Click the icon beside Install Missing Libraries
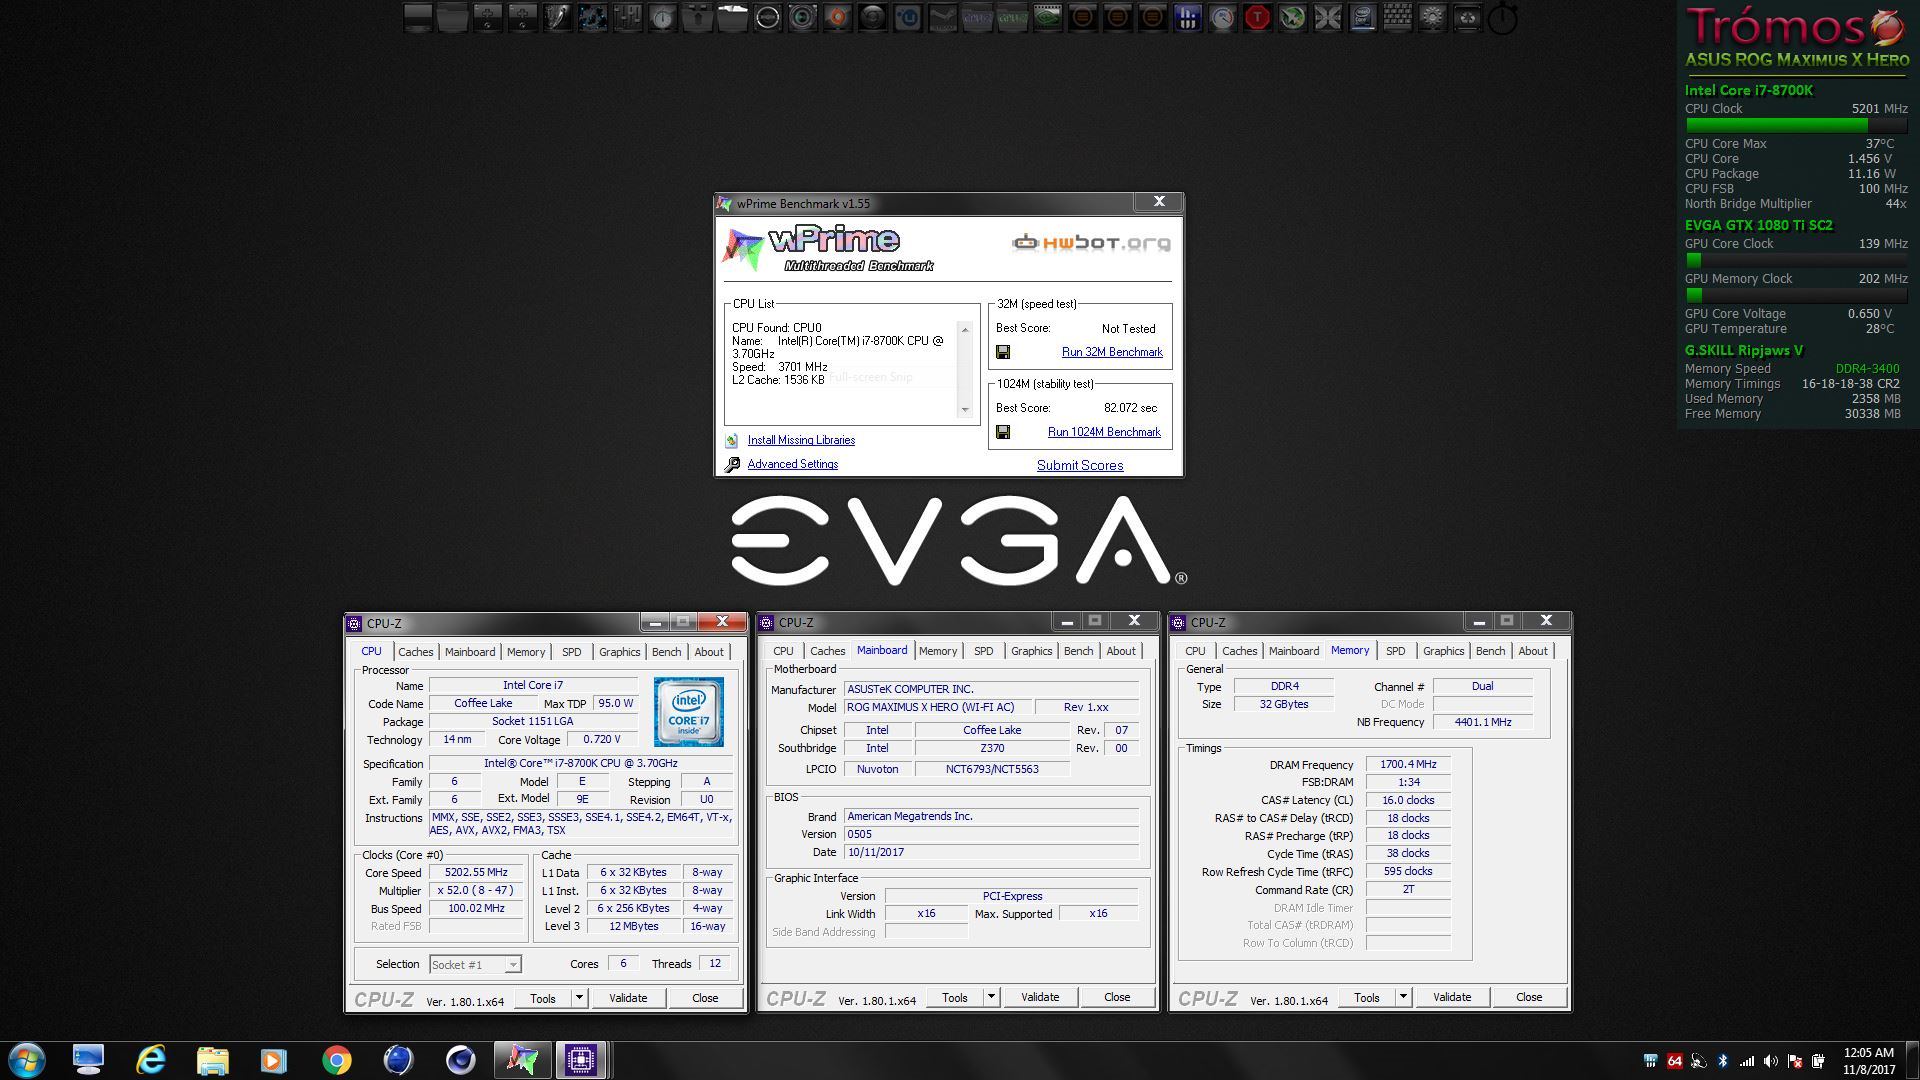This screenshot has width=1920, height=1080. point(732,440)
